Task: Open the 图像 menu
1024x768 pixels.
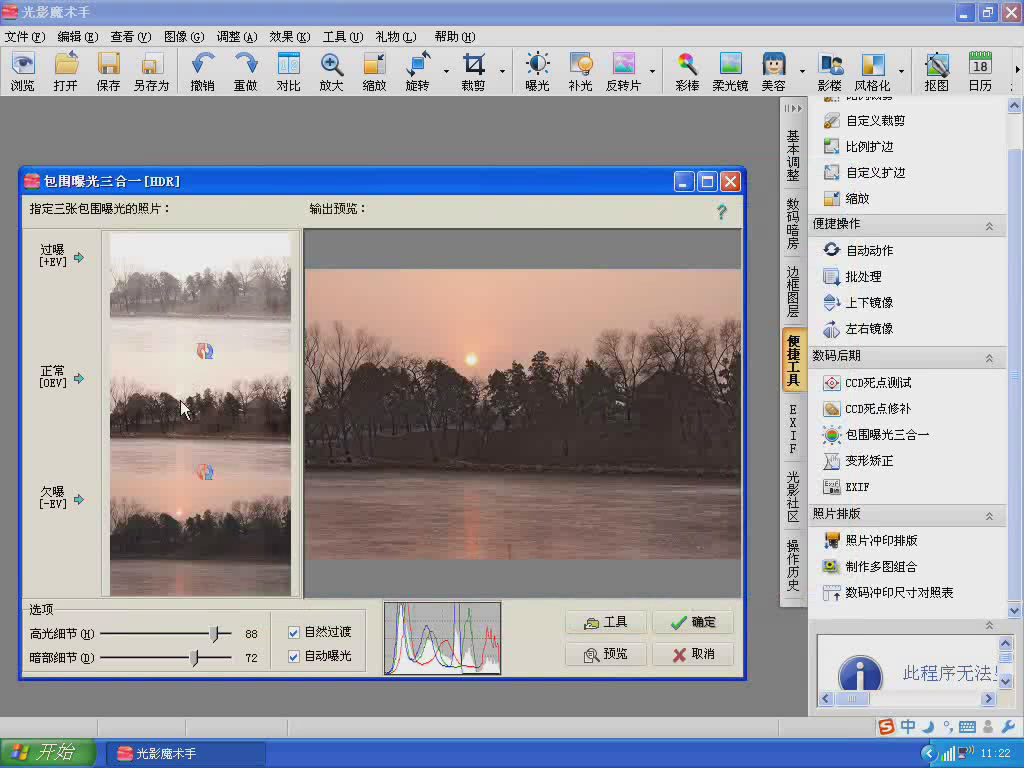Action: tap(184, 37)
